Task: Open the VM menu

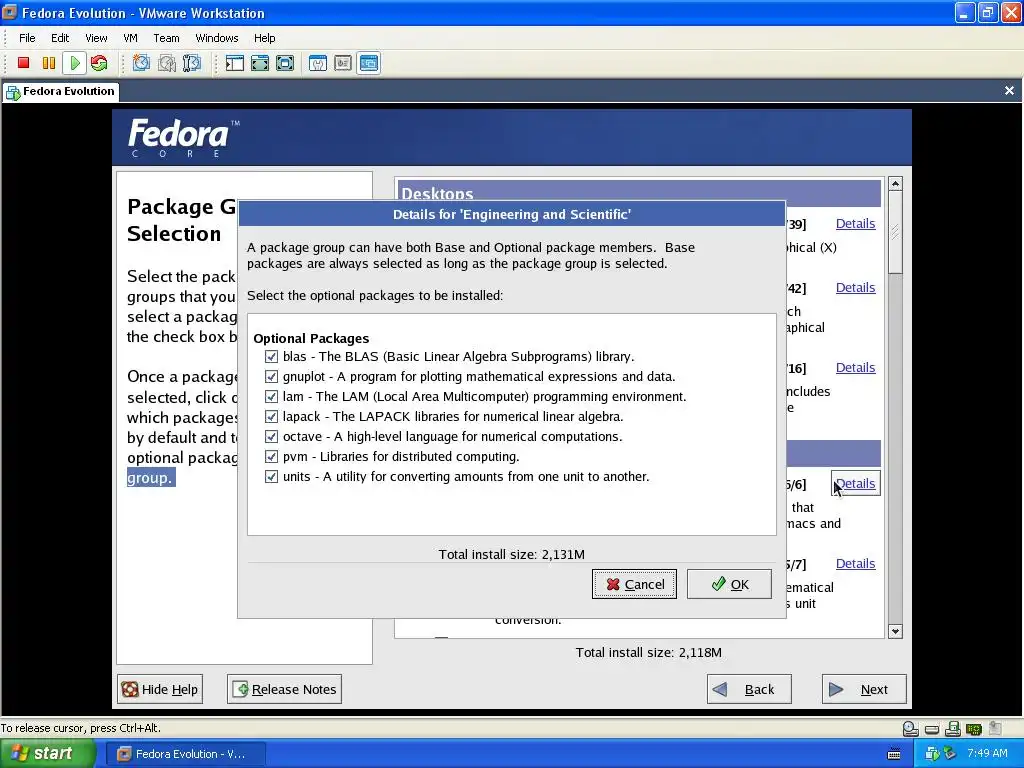Action: (x=131, y=38)
